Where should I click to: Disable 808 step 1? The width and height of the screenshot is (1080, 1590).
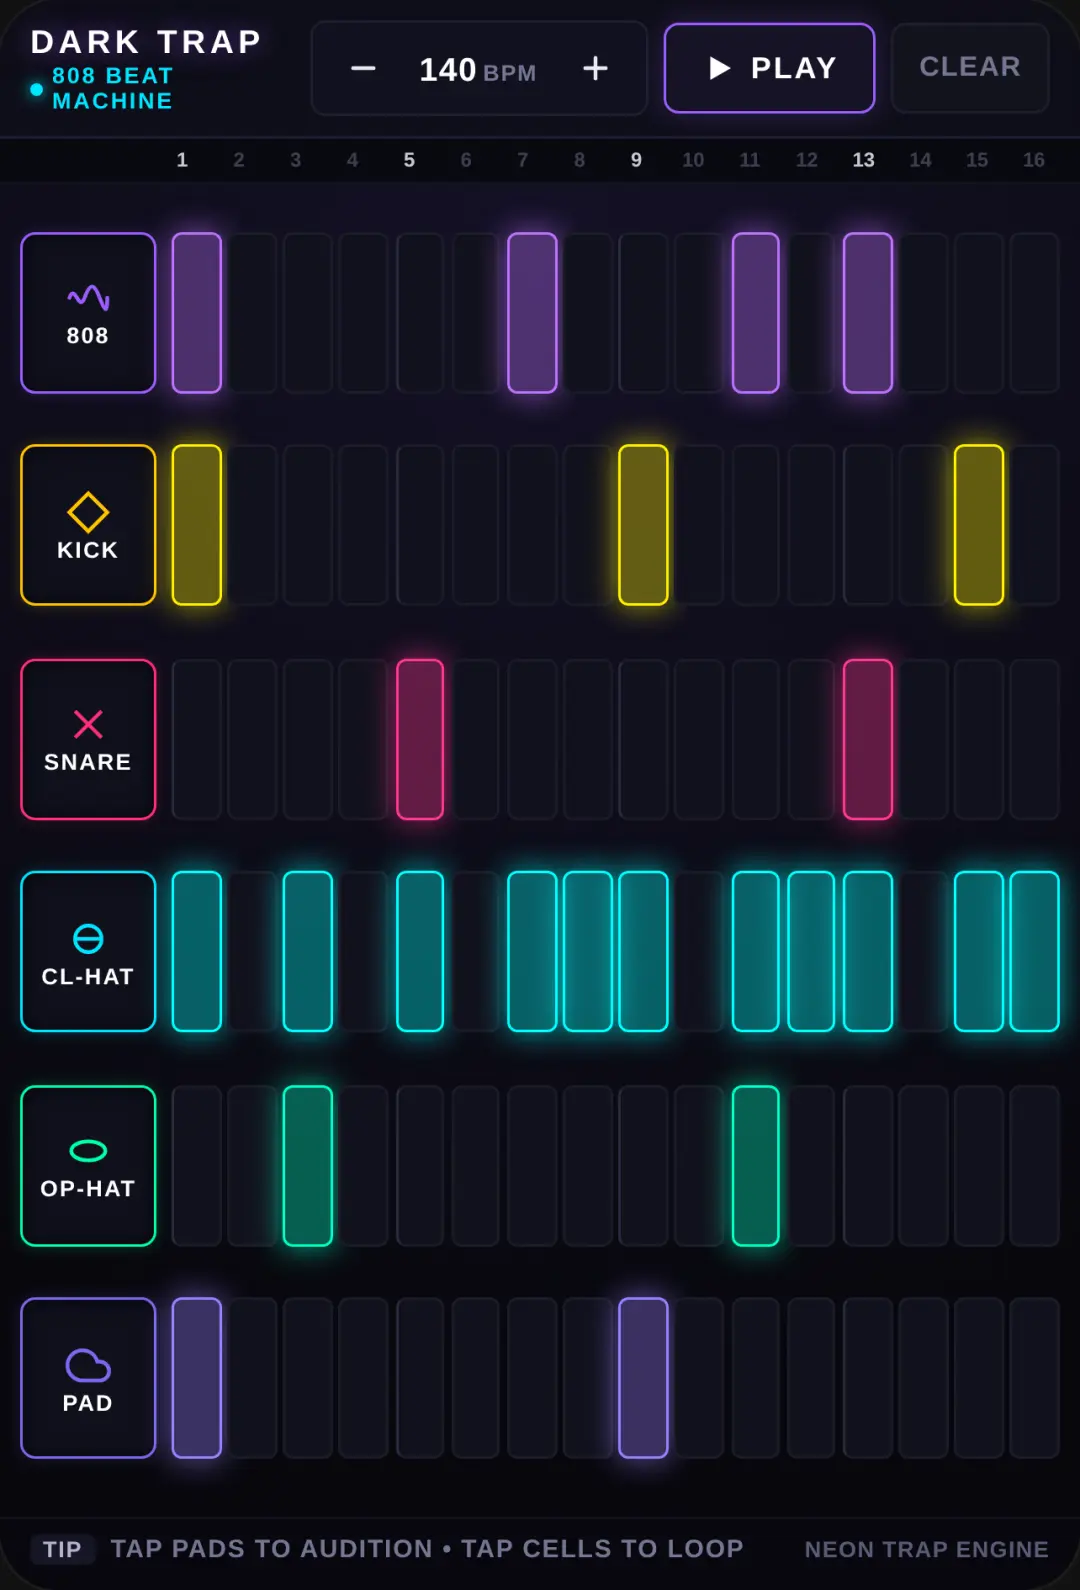point(197,313)
